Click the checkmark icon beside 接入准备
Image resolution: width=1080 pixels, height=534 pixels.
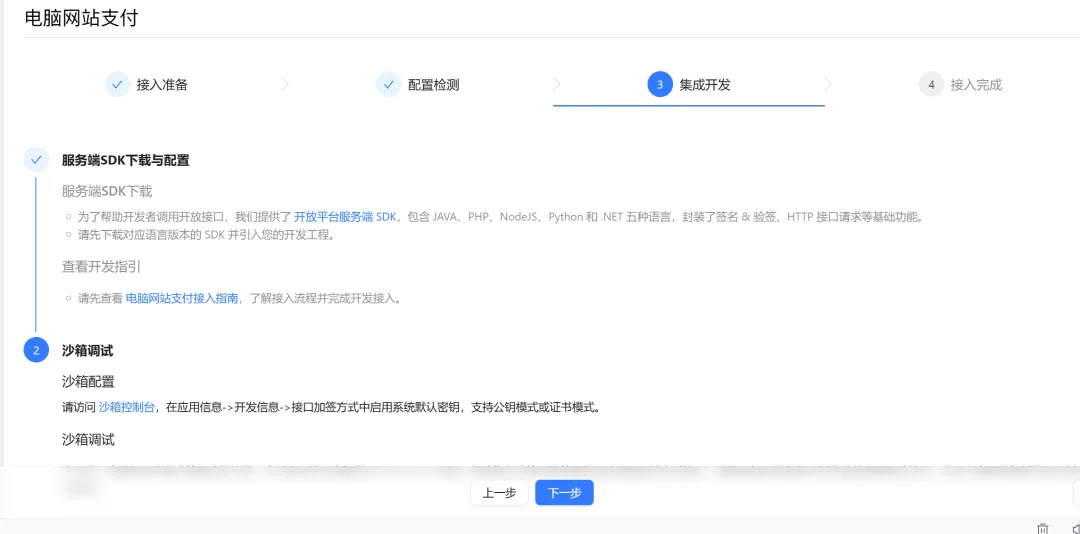pos(117,85)
